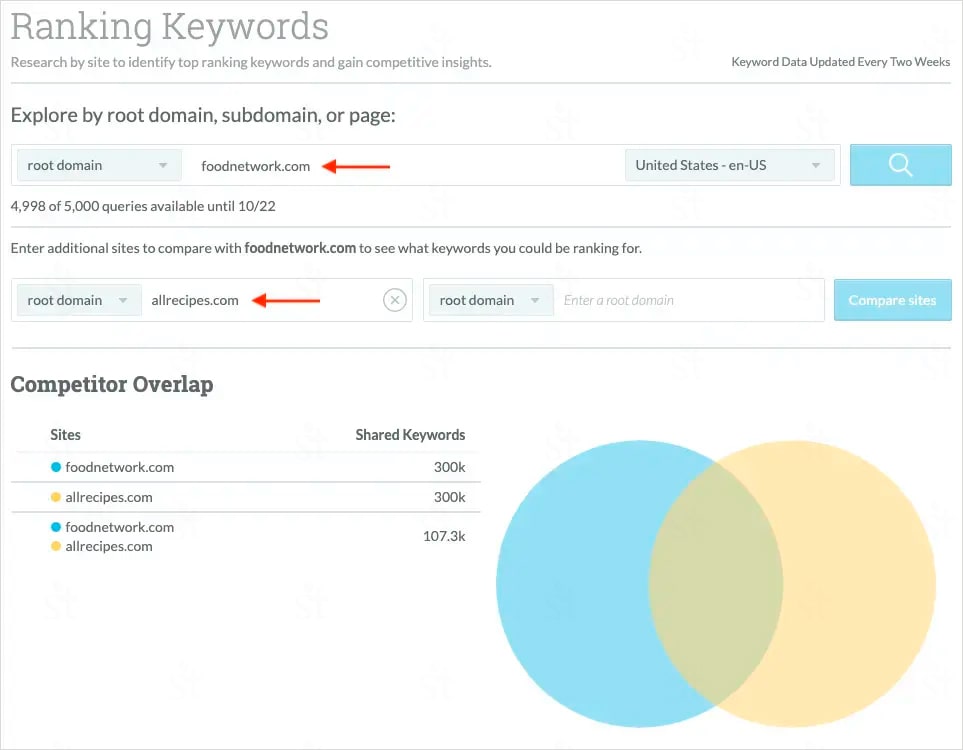Click the Sites column header
The width and height of the screenshot is (963, 750).
65,435
